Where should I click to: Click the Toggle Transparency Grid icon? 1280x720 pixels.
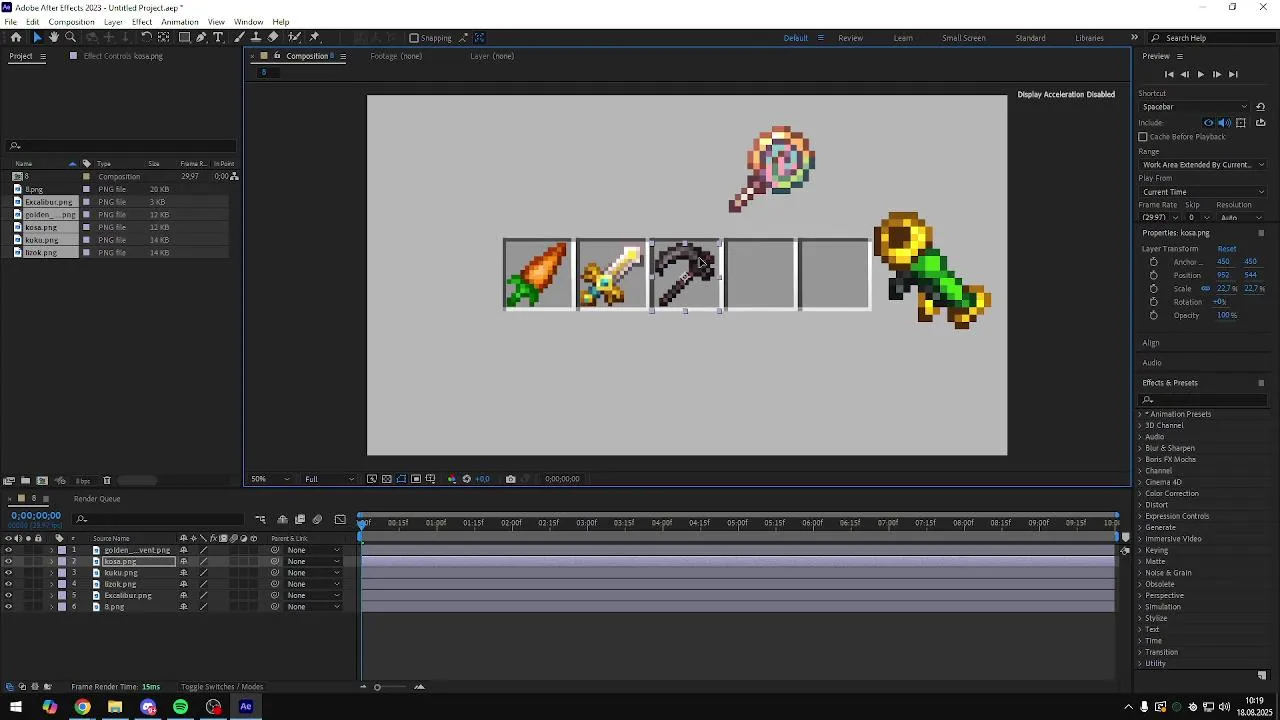coord(386,479)
